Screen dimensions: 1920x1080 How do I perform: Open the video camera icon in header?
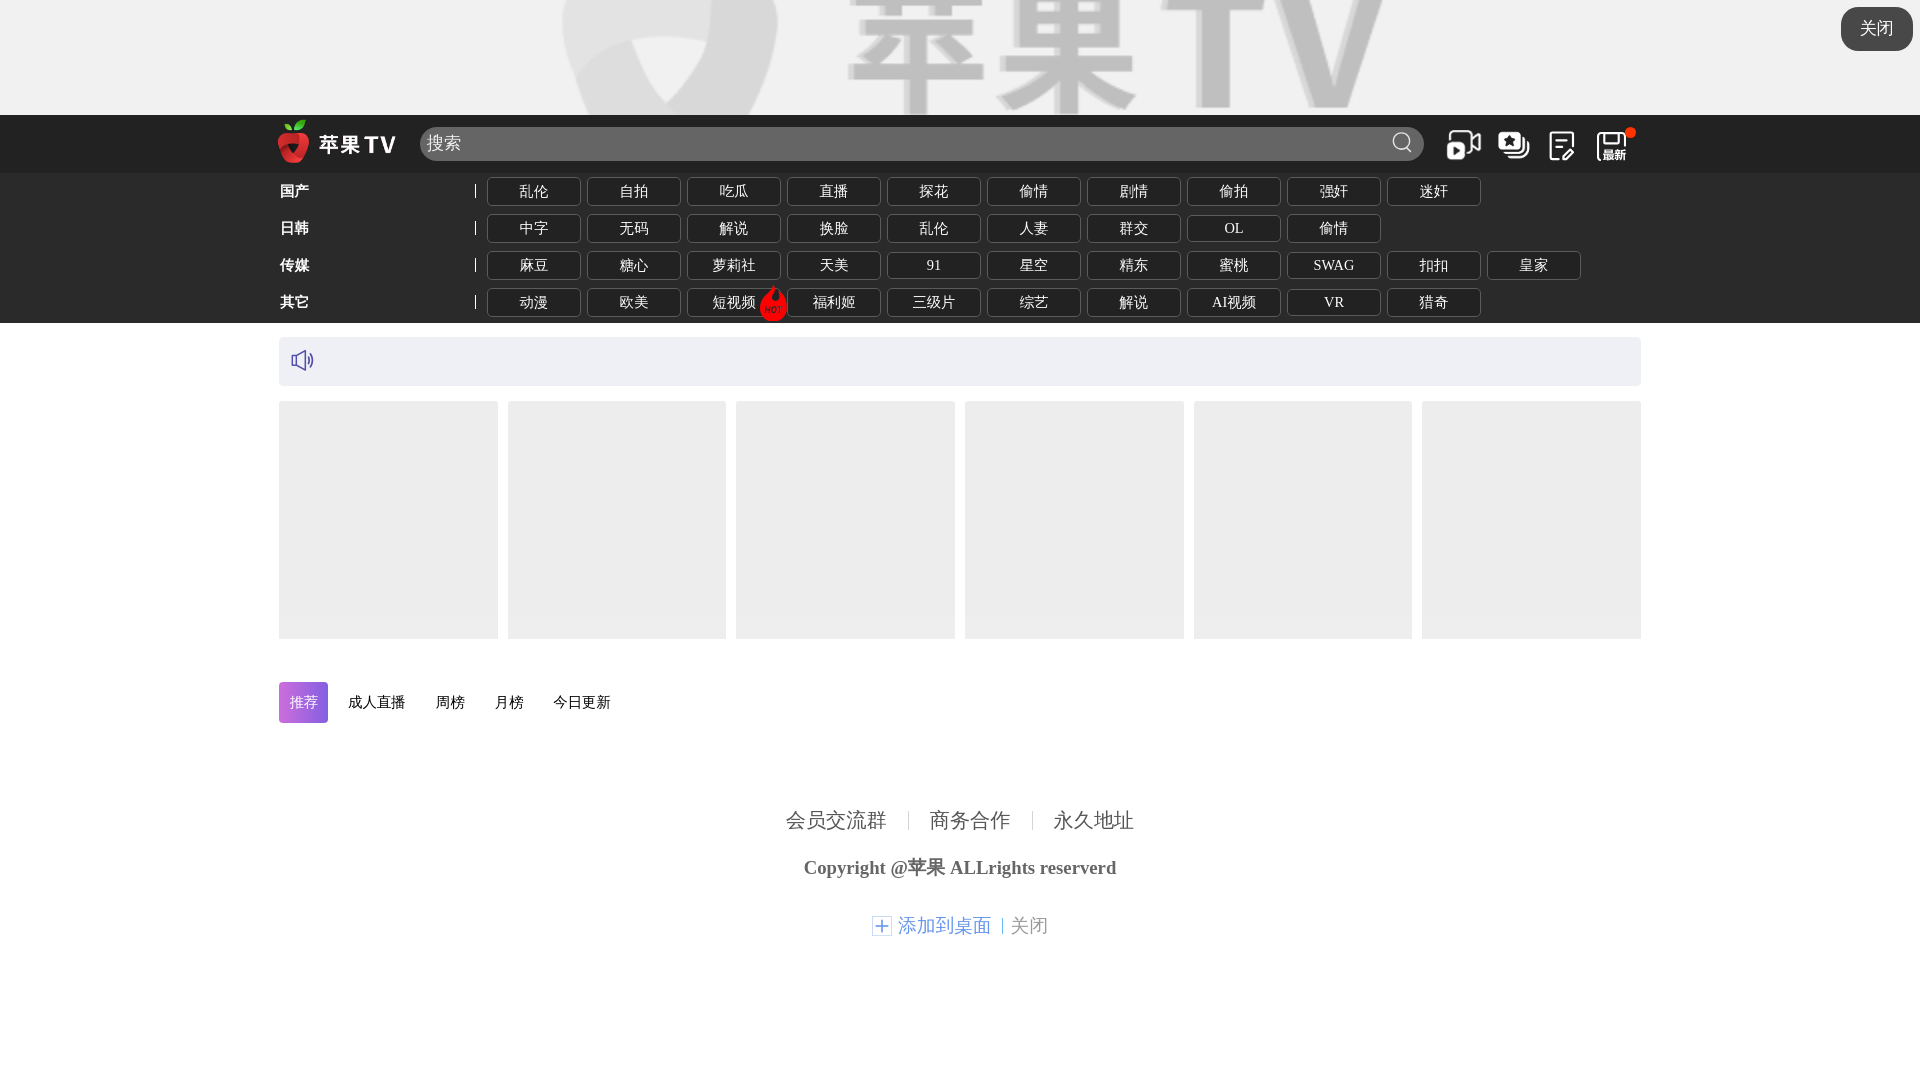tap(1464, 145)
